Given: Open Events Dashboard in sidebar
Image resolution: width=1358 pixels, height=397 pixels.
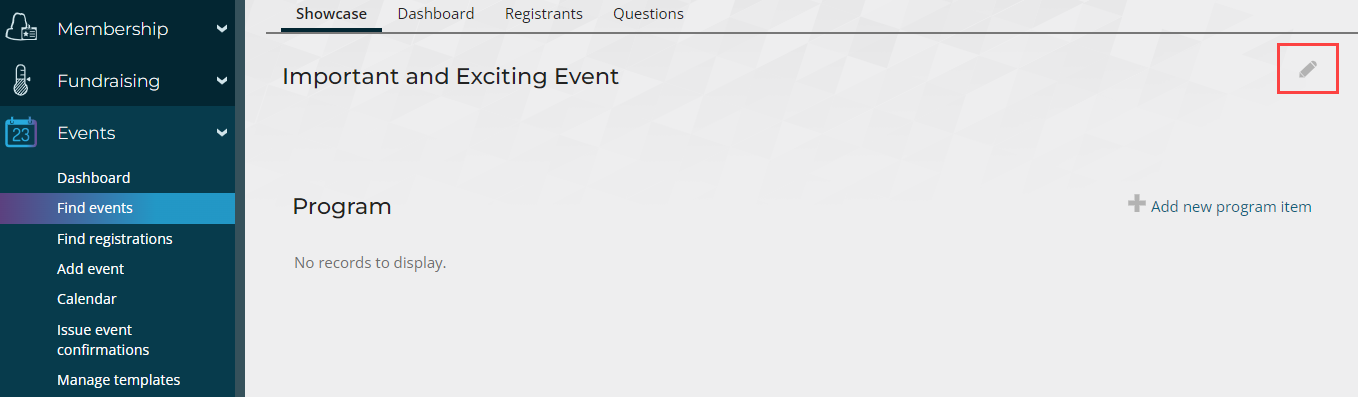Looking at the screenshot, I should point(94,178).
